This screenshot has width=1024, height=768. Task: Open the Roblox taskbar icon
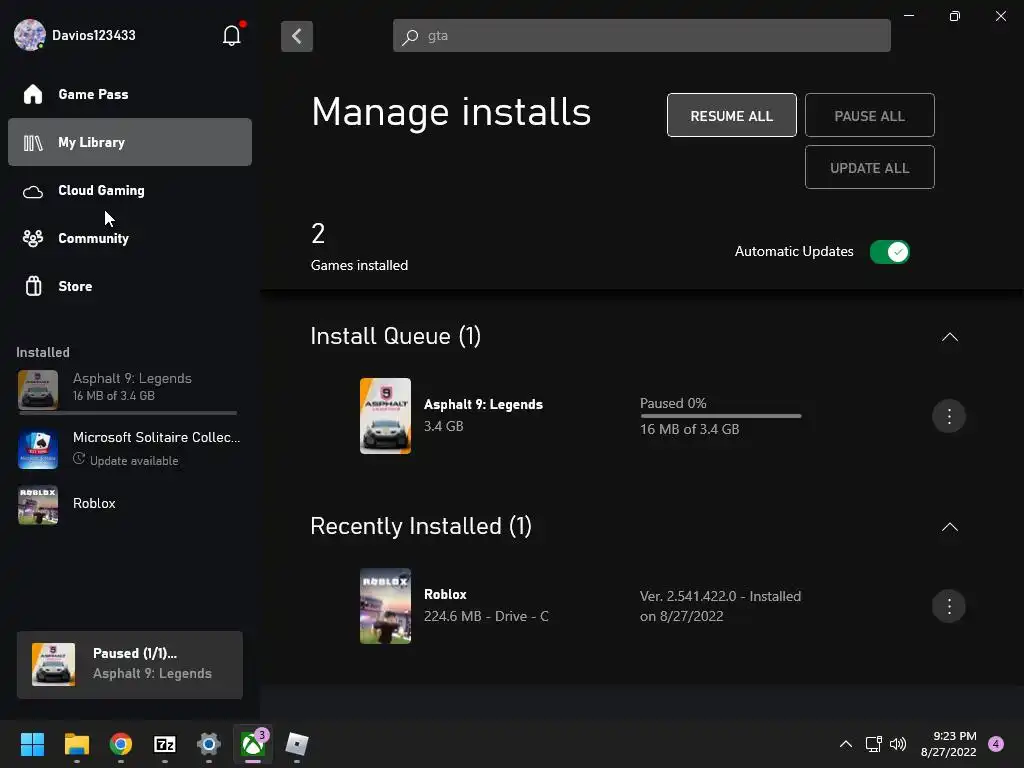[297, 744]
